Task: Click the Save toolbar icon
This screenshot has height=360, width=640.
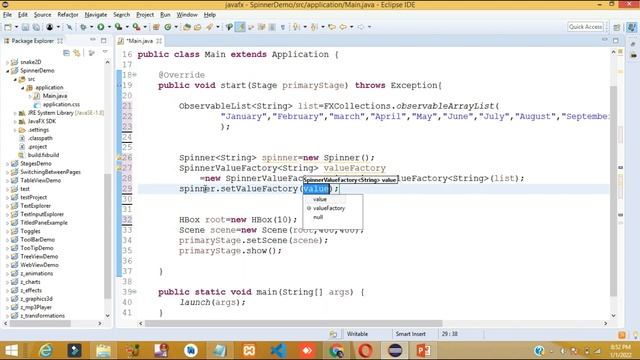Action: (x=25, y=27)
